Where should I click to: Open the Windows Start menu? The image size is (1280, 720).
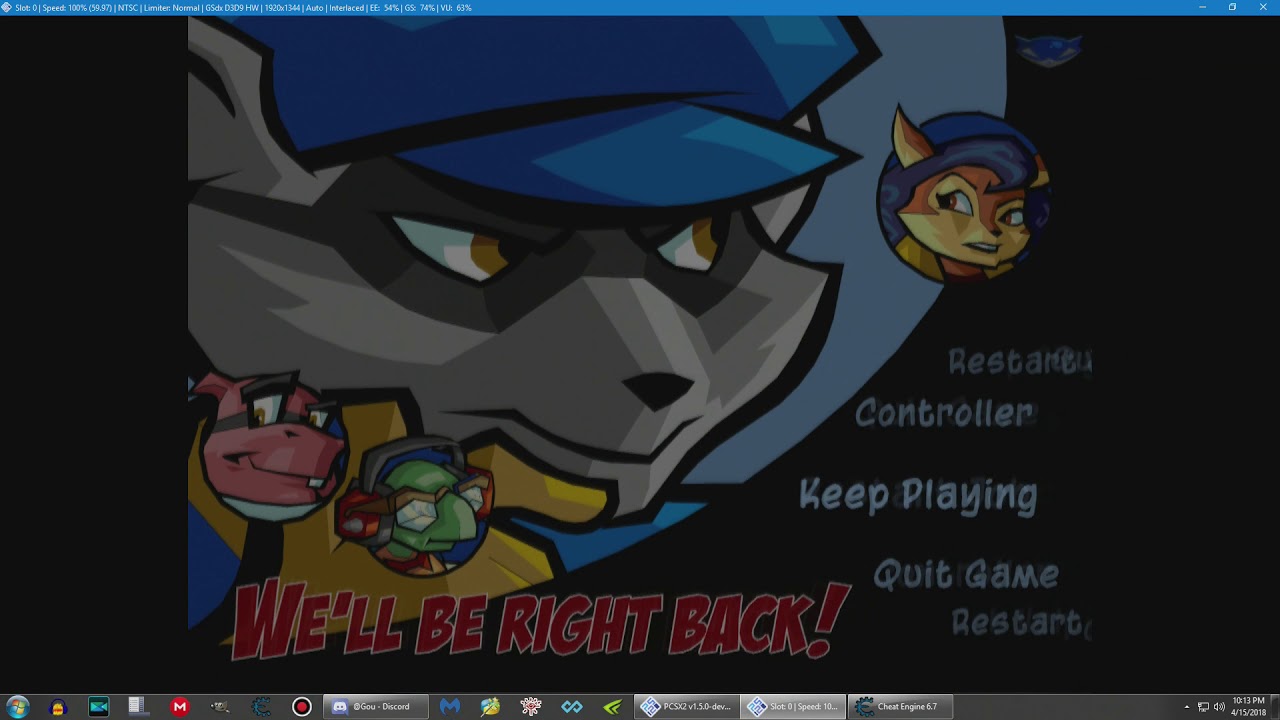17,707
